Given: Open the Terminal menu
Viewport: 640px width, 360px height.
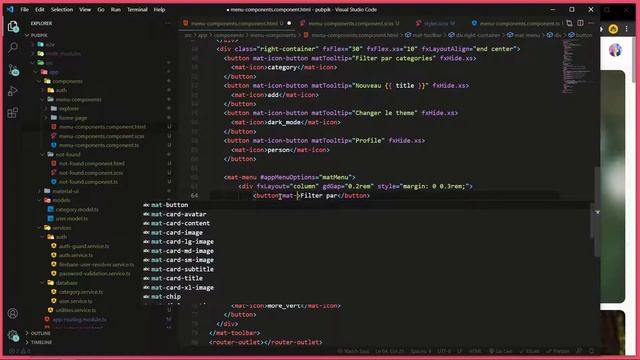Looking at the screenshot, I should [137, 9].
